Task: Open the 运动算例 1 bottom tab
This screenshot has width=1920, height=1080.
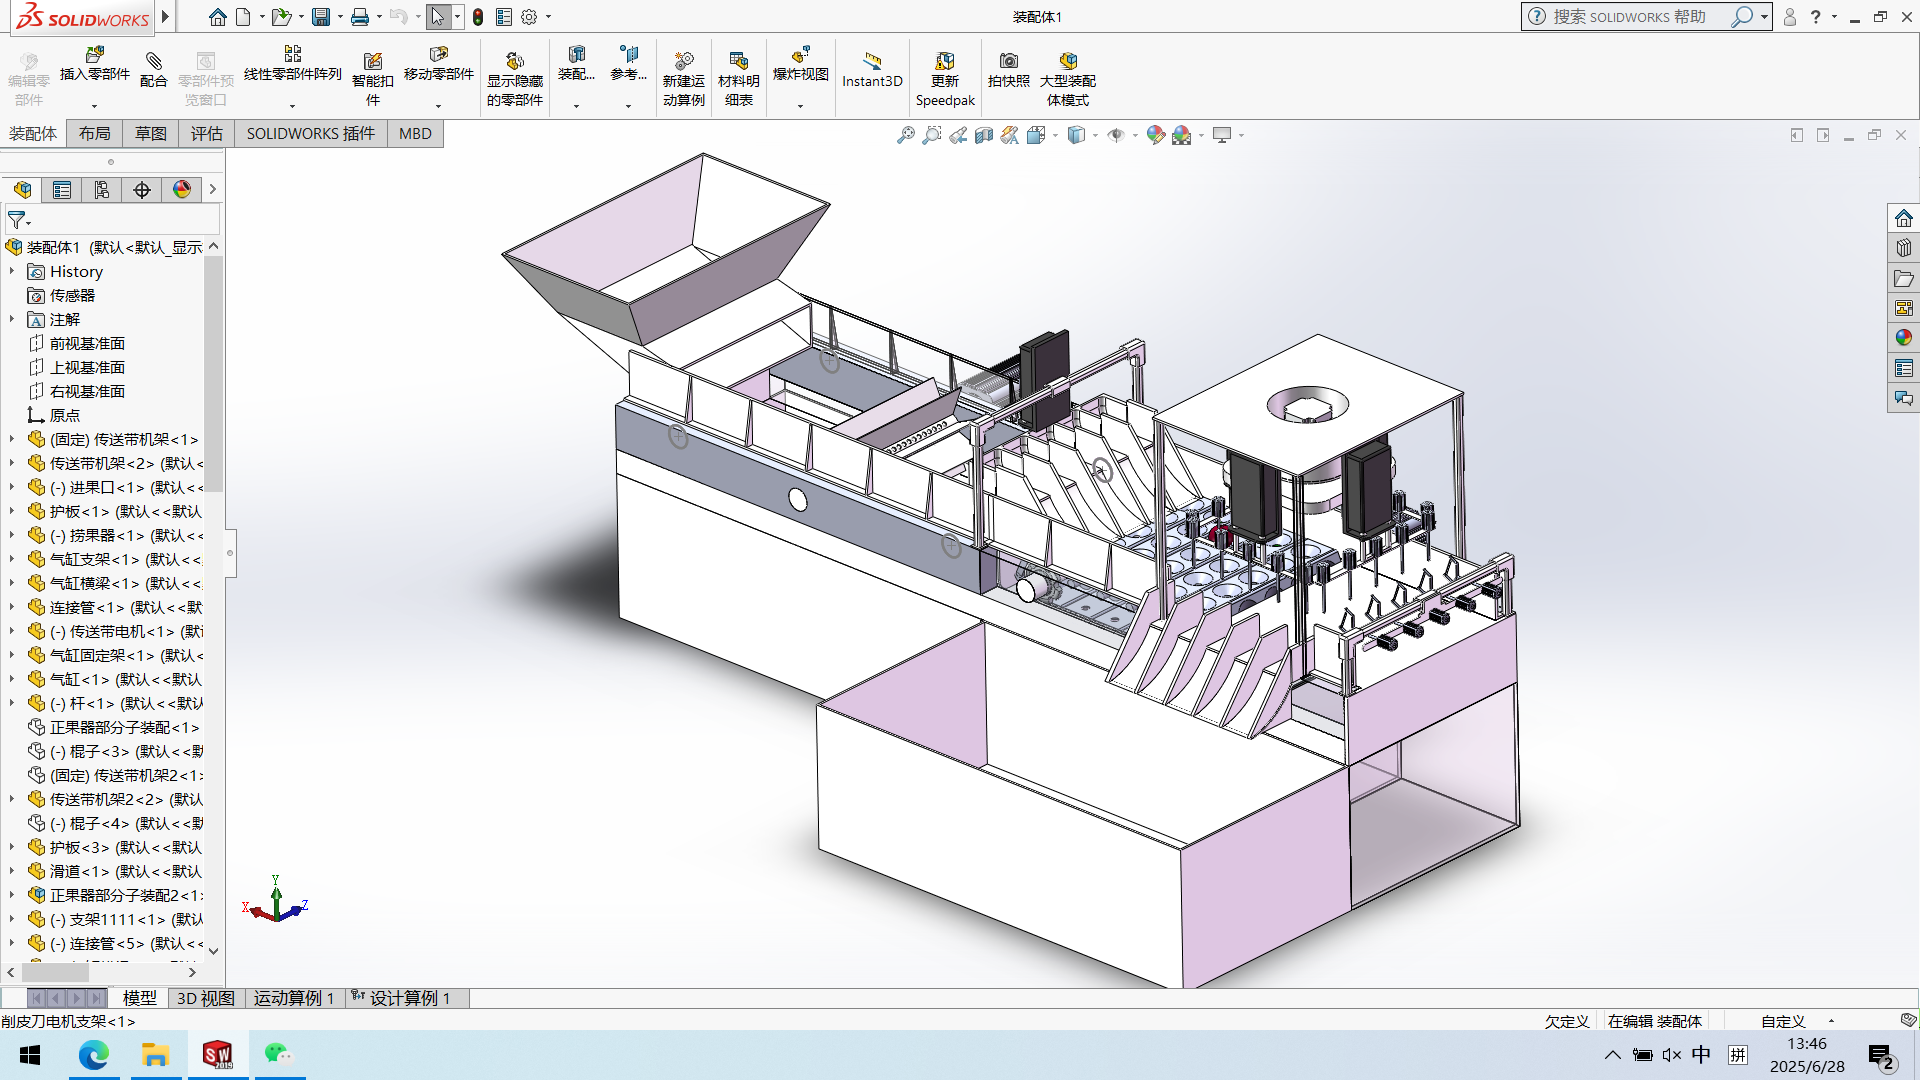Action: tap(293, 998)
